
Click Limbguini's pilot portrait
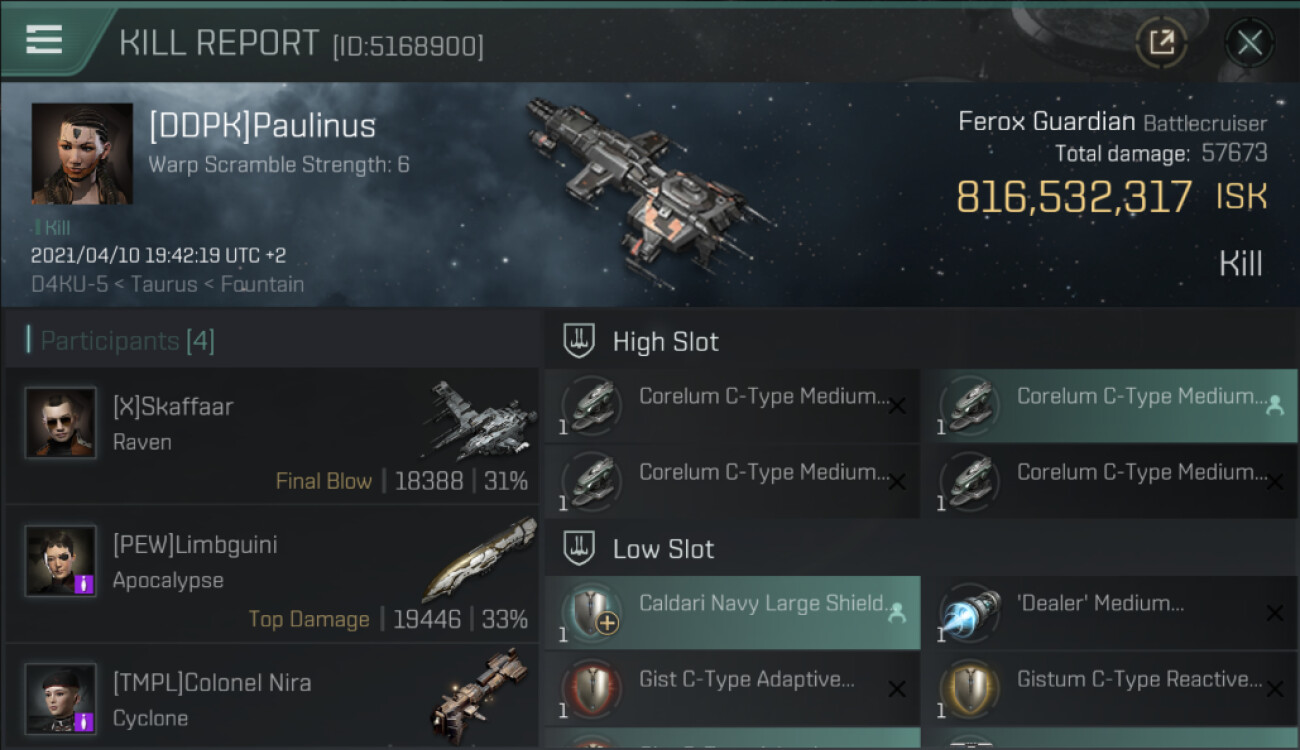point(61,561)
